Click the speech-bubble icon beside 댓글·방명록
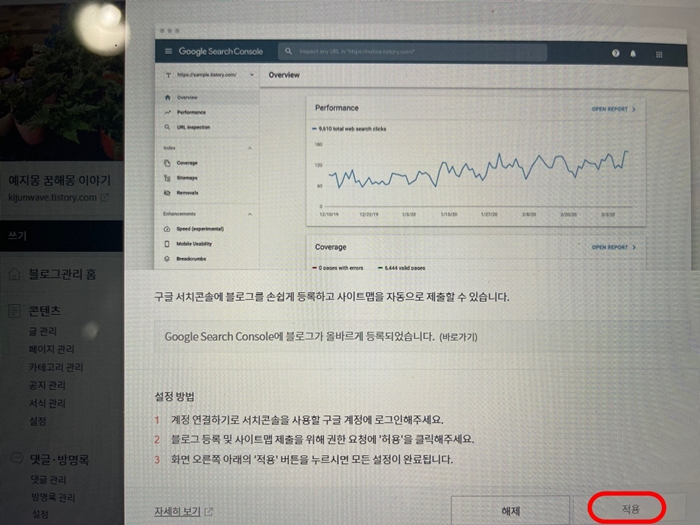The height and width of the screenshot is (525, 700). pyautogui.click(x=17, y=458)
